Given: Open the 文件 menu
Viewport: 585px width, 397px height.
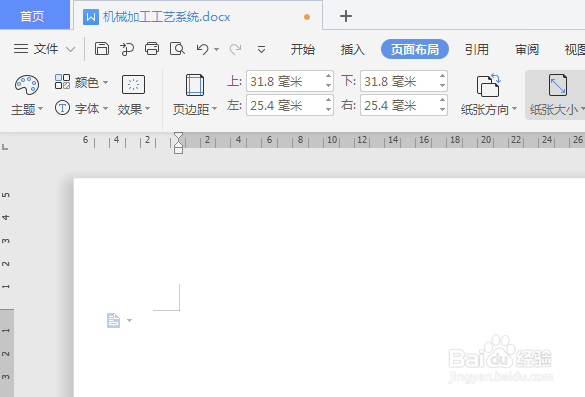Looking at the screenshot, I should coord(36,49).
